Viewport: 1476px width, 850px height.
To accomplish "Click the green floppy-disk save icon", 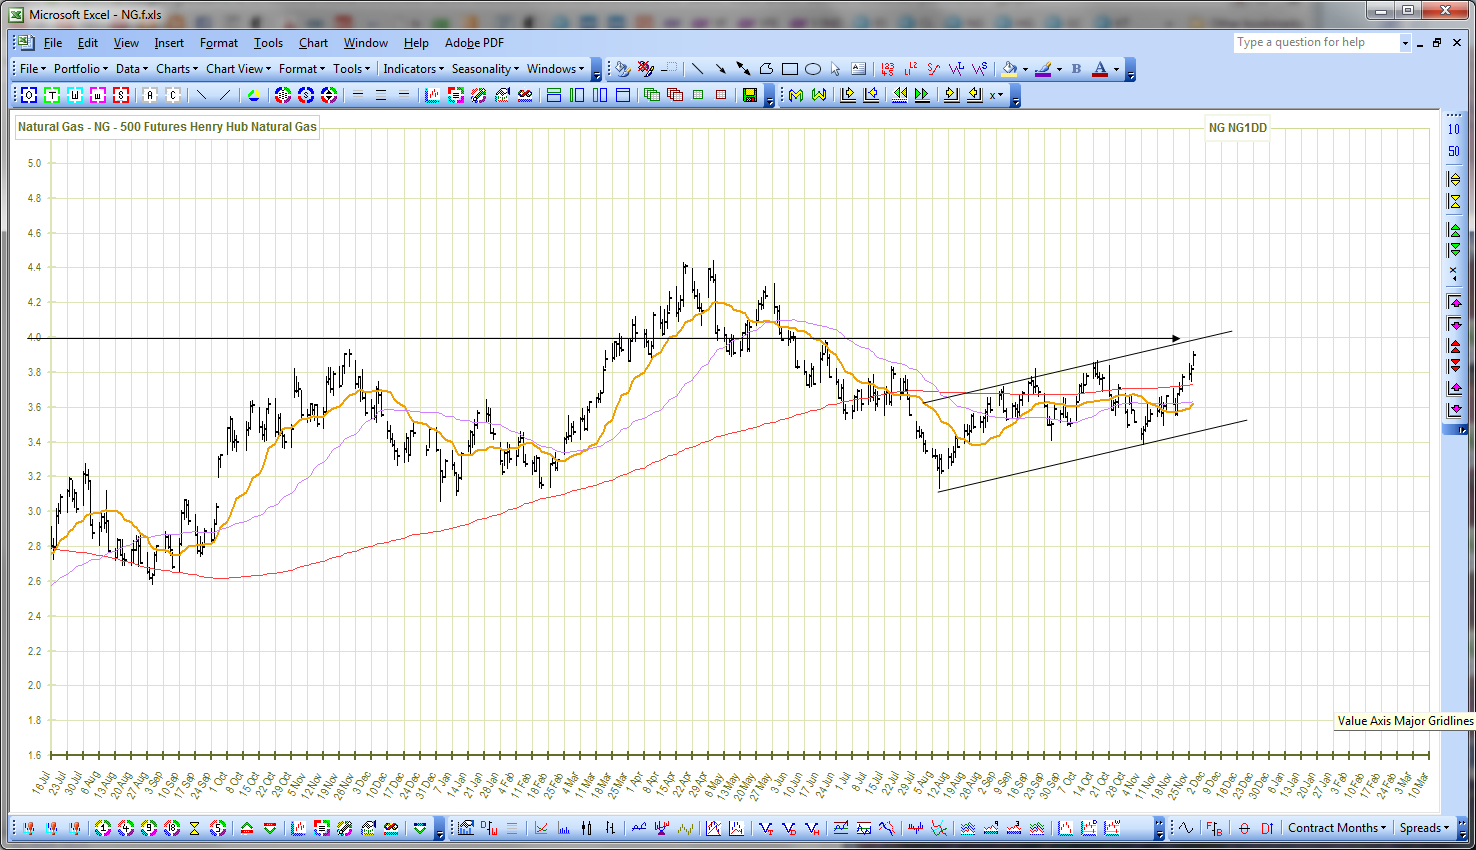I will click(x=750, y=95).
